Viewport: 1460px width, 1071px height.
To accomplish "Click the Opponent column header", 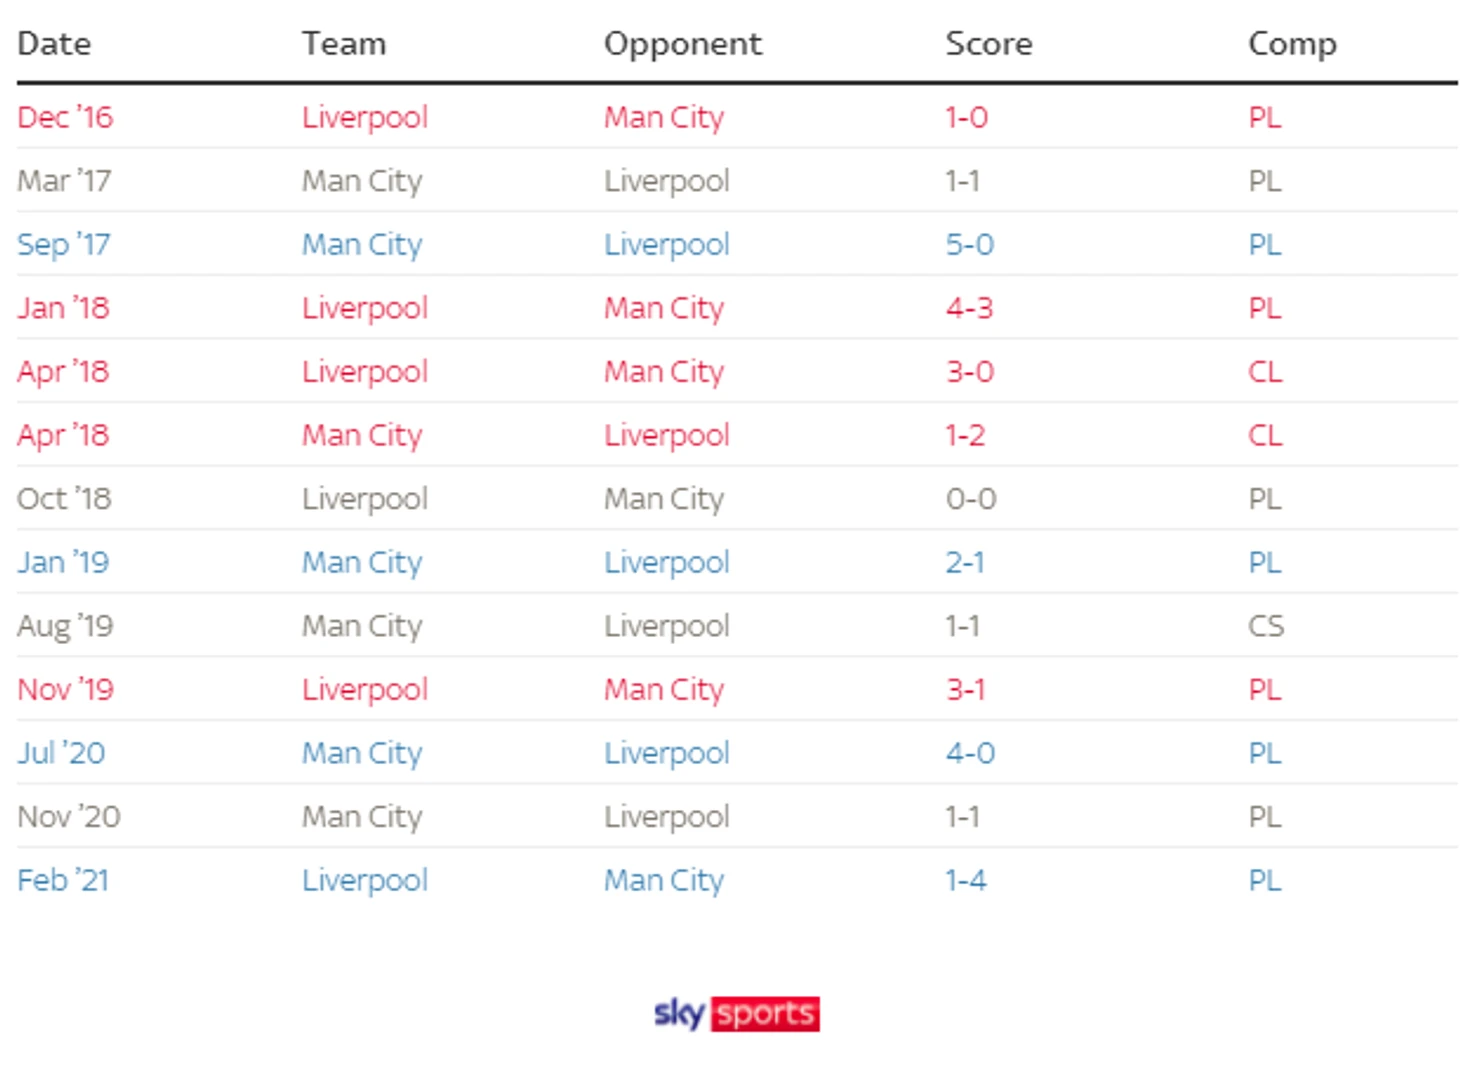I will [x=682, y=44].
